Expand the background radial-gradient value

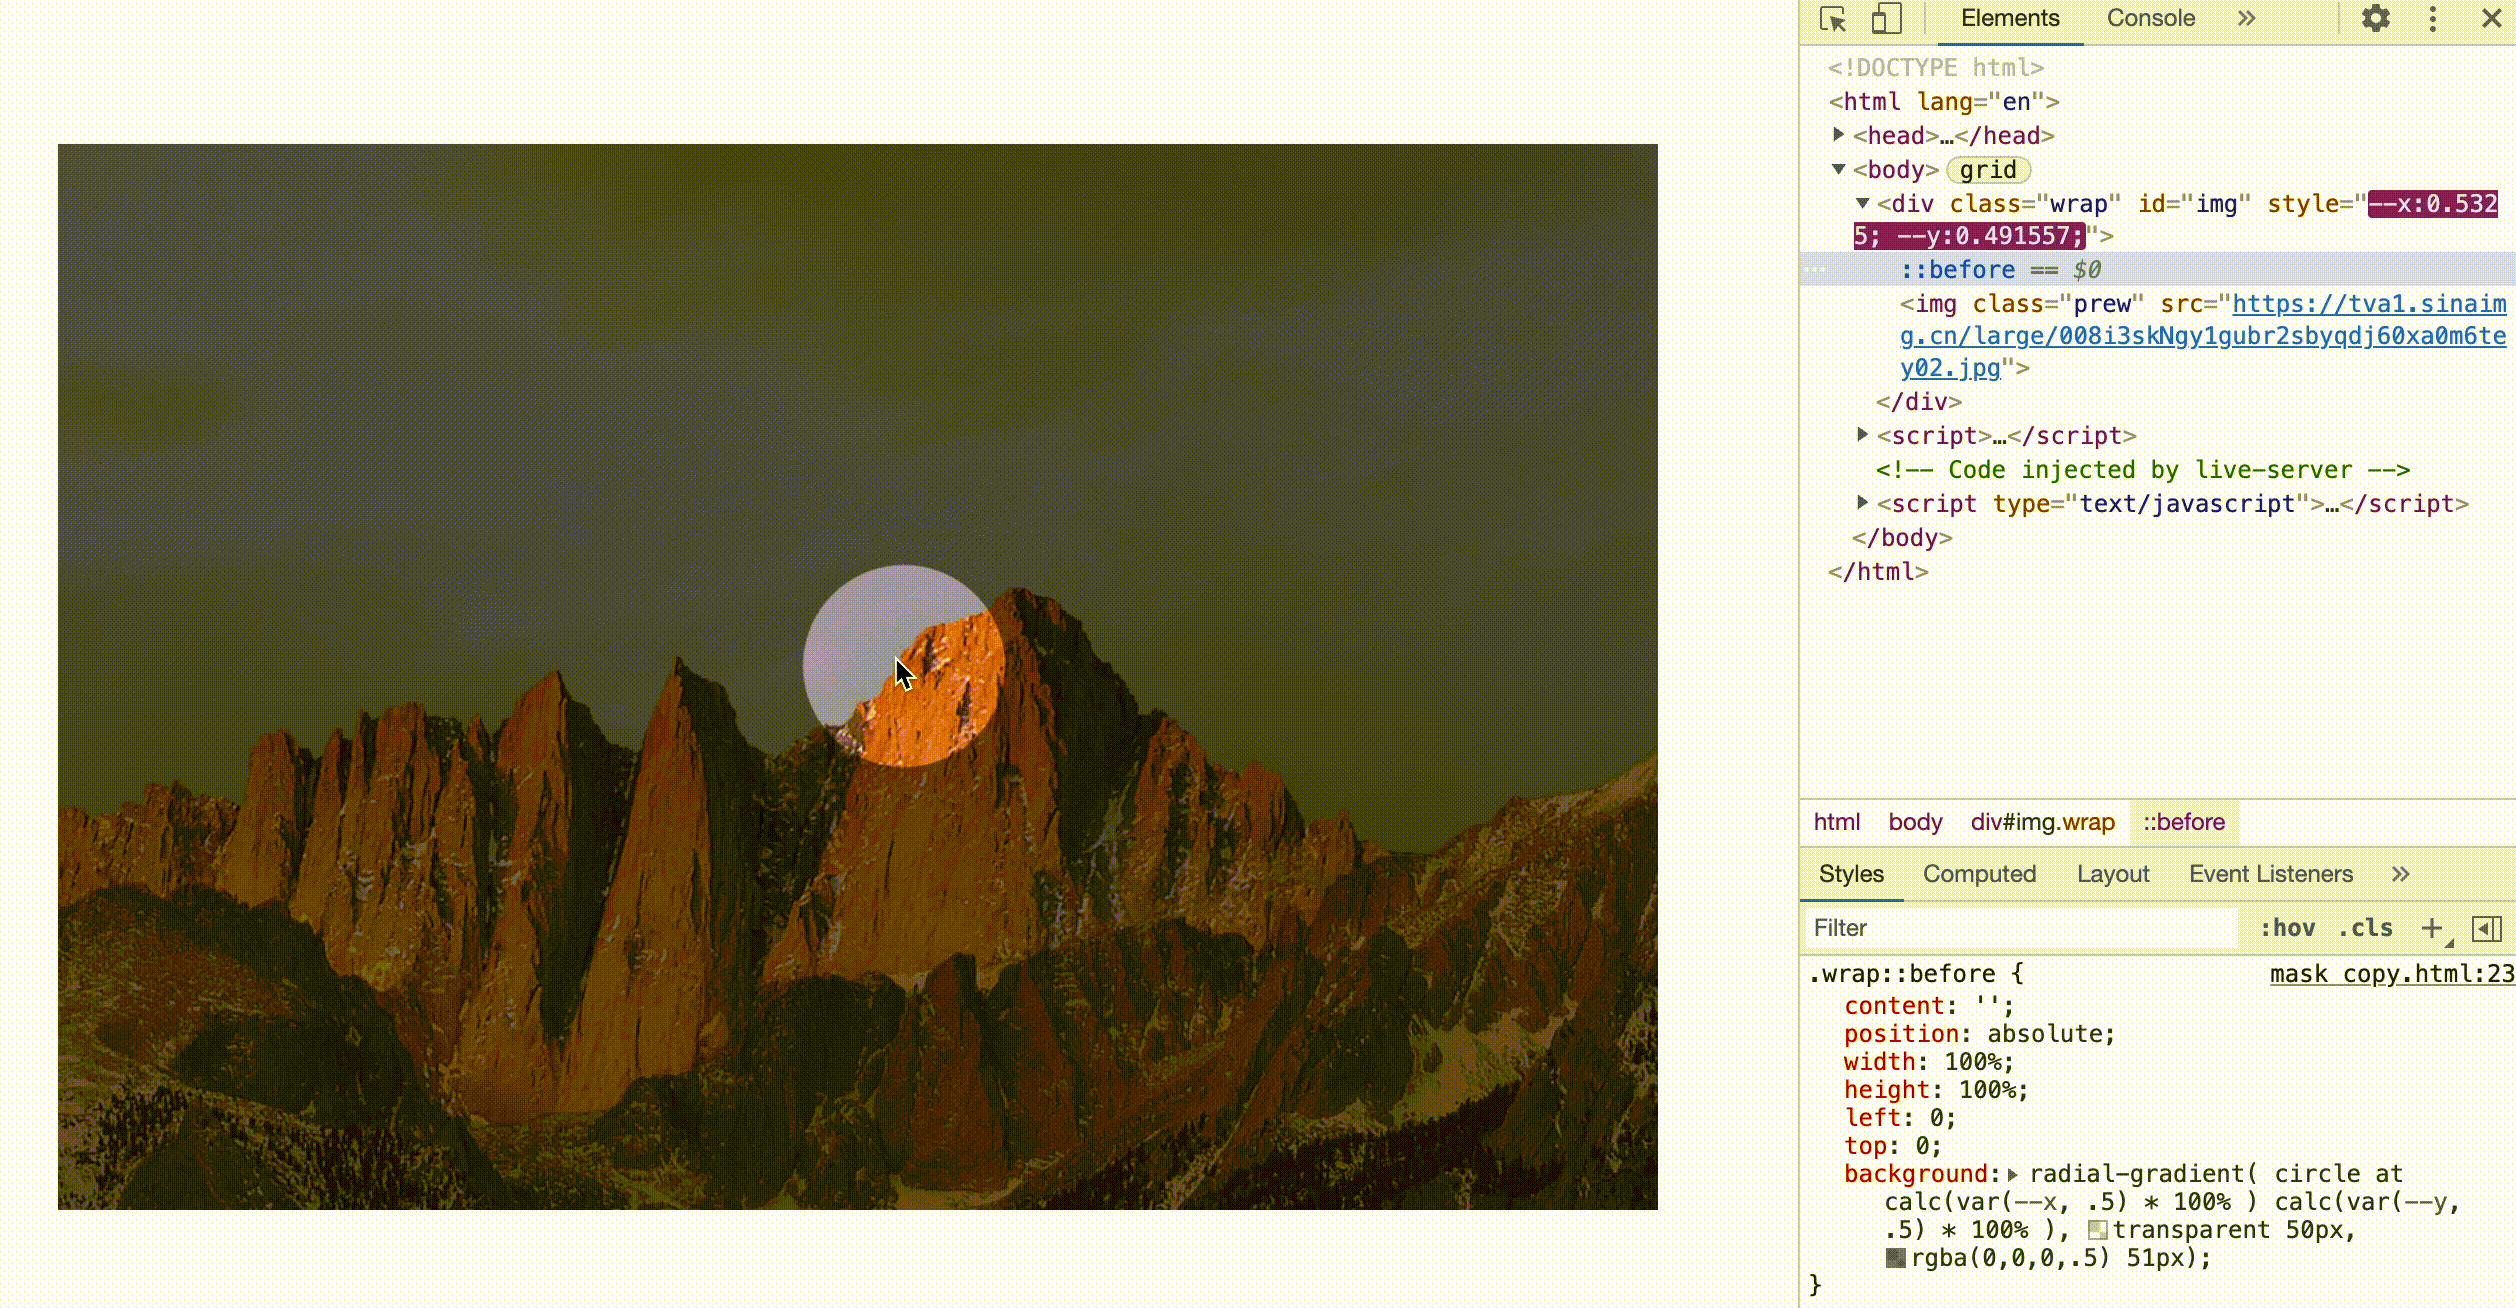click(2013, 1175)
